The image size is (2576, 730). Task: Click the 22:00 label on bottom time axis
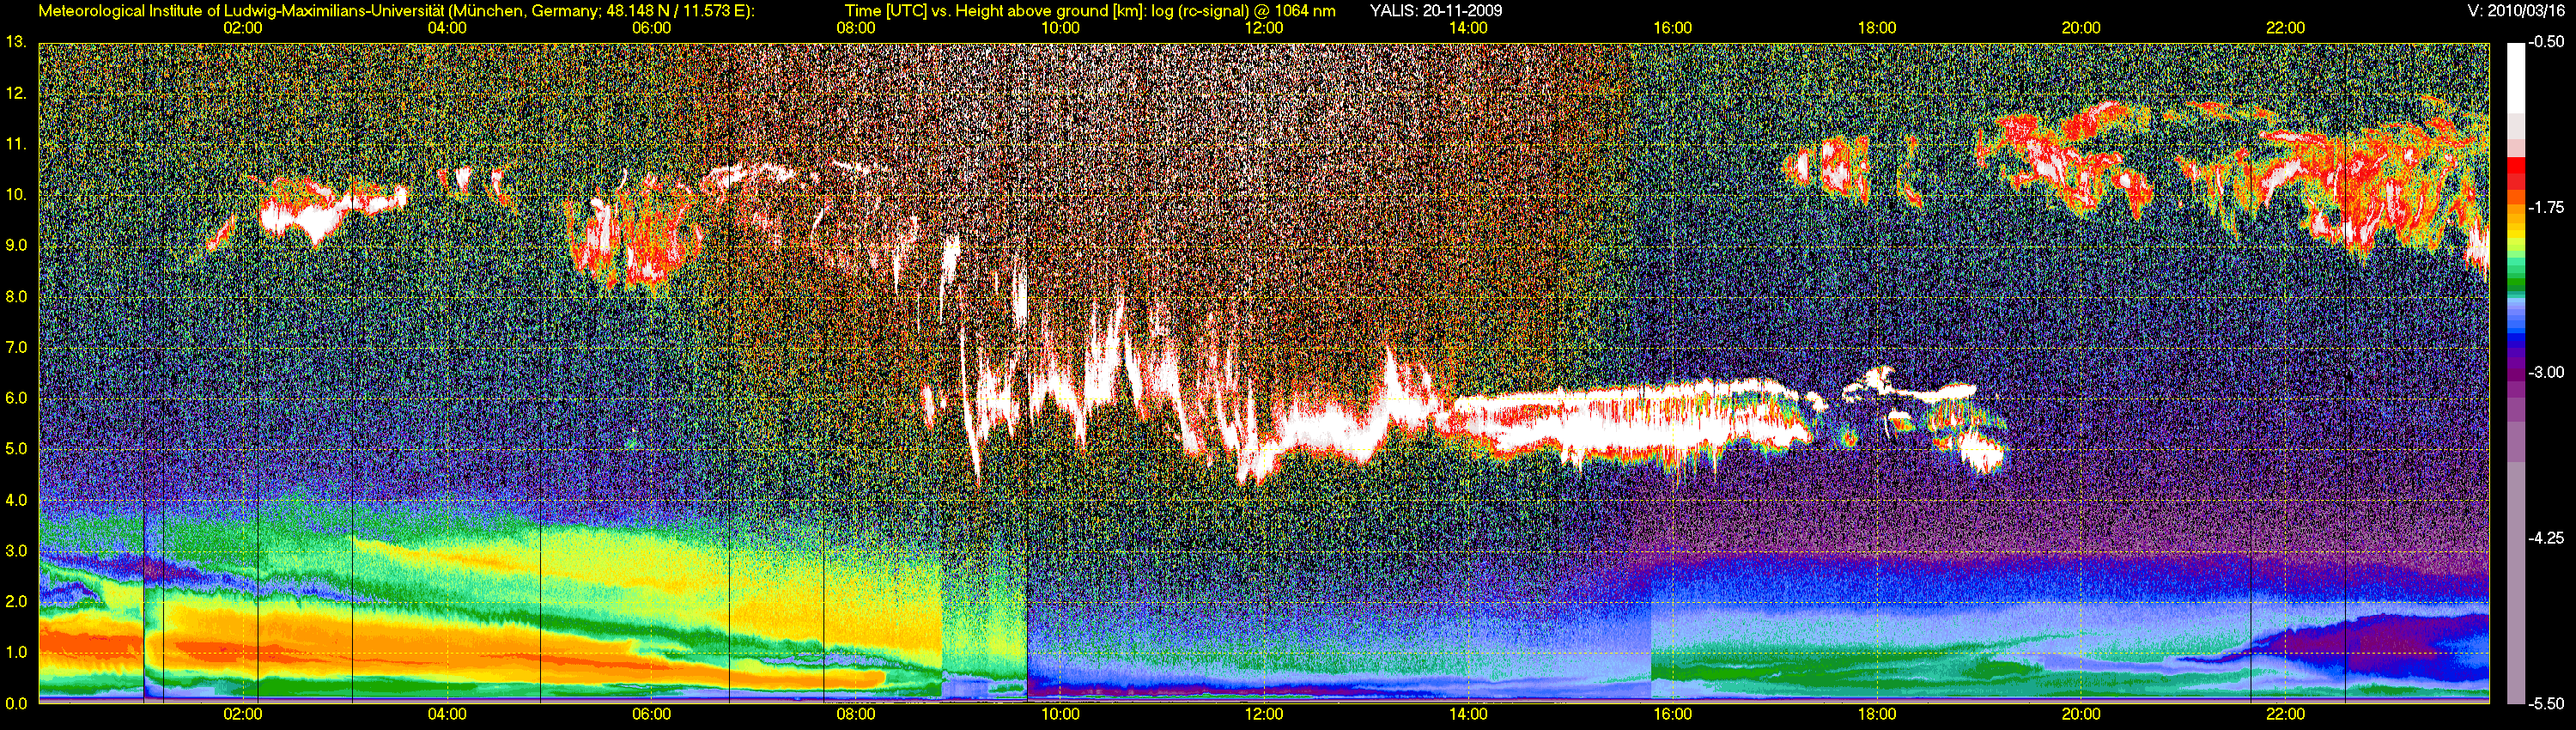[x=2285, y=715]
